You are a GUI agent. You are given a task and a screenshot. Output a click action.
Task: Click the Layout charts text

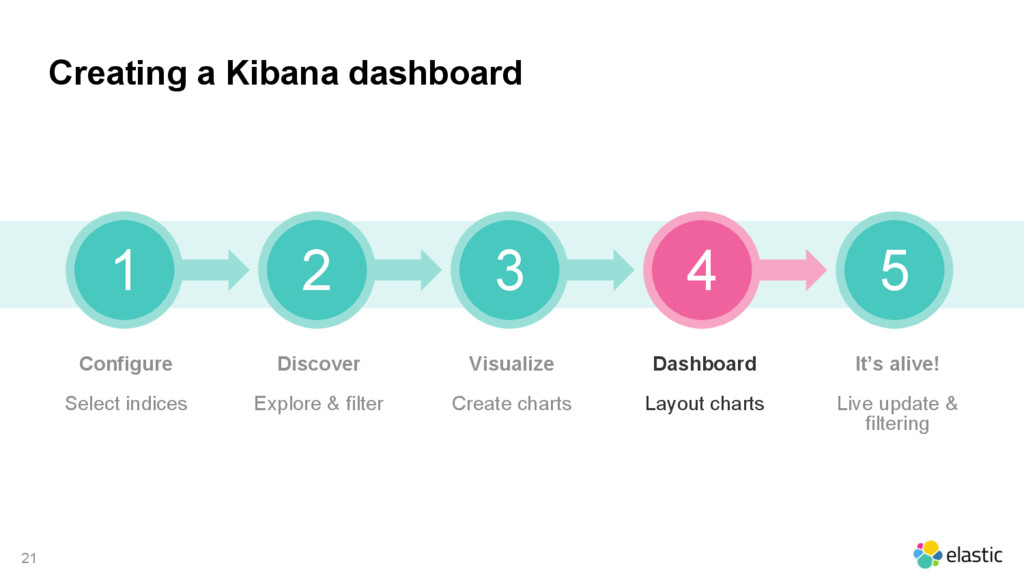pyautogui.click(x=705, y=404)
